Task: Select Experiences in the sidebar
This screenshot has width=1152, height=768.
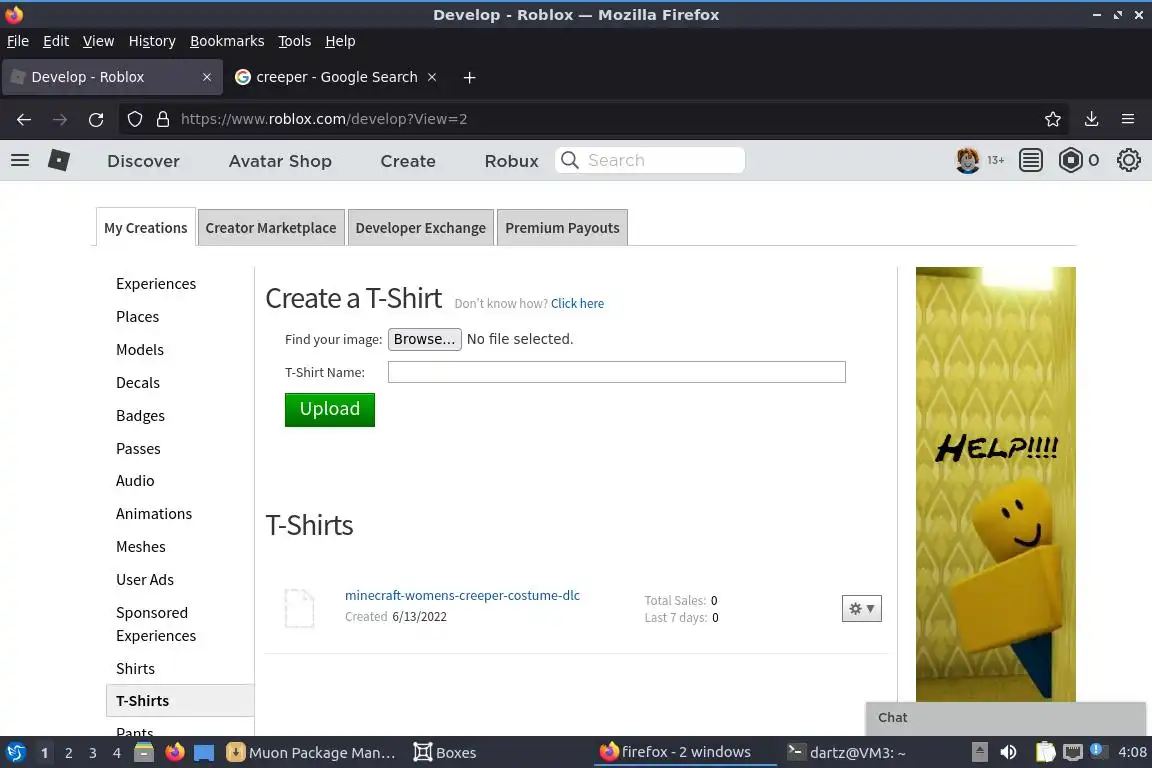Action: [156, 284]
